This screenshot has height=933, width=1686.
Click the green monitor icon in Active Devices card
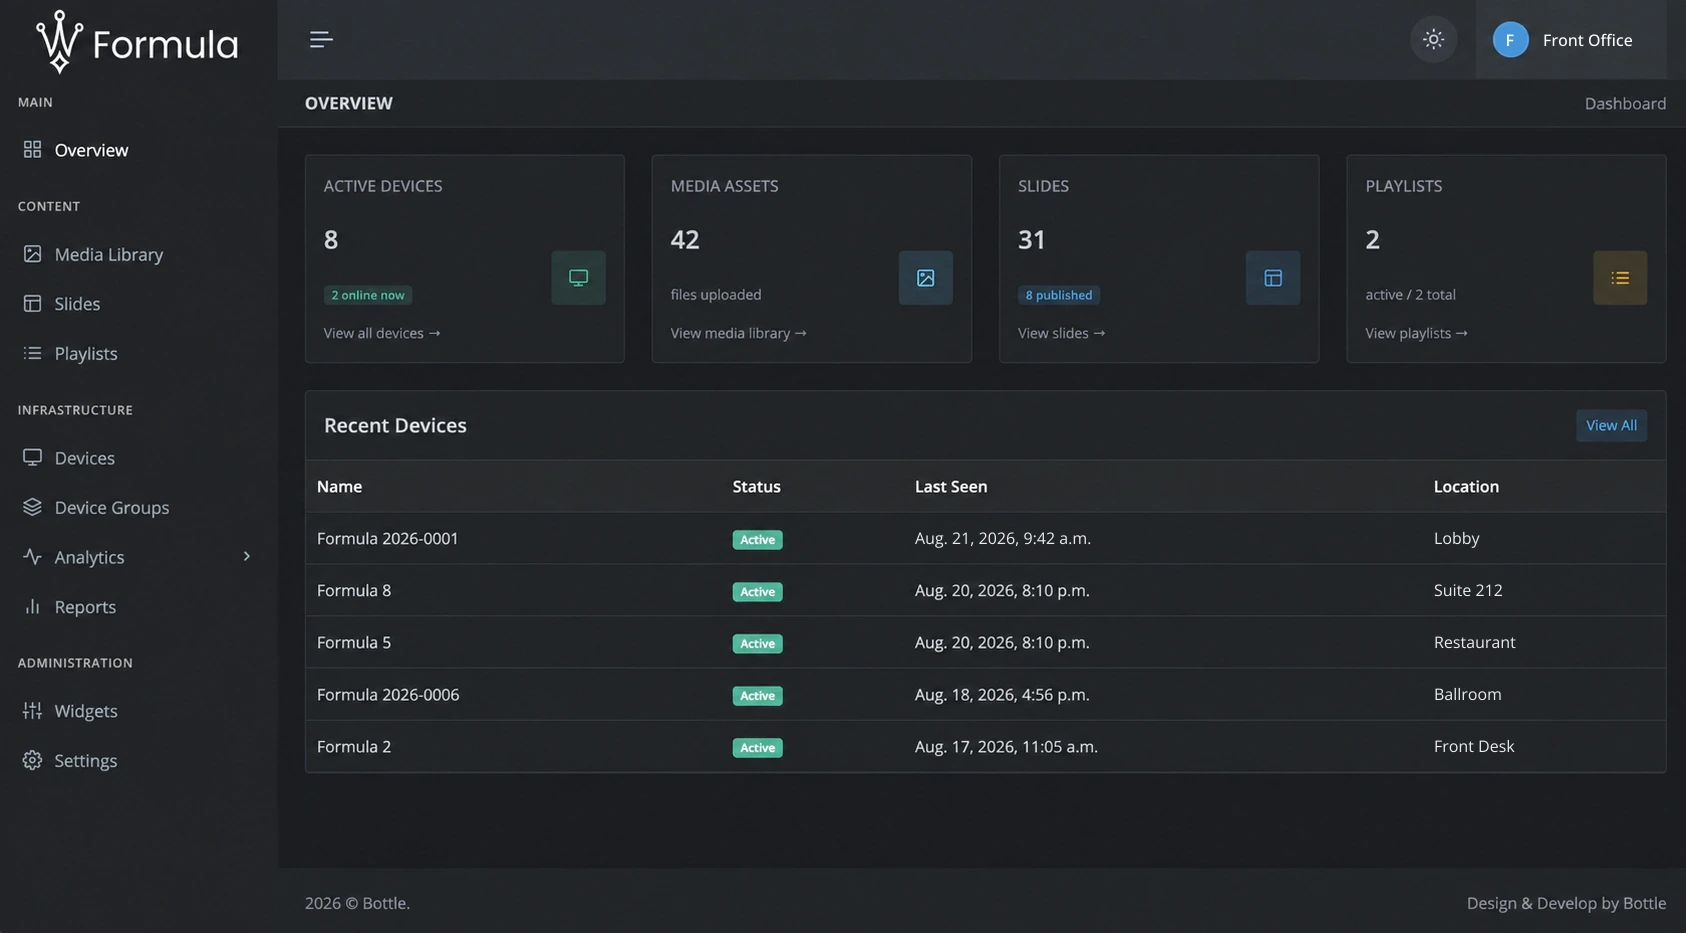point(578,278)
